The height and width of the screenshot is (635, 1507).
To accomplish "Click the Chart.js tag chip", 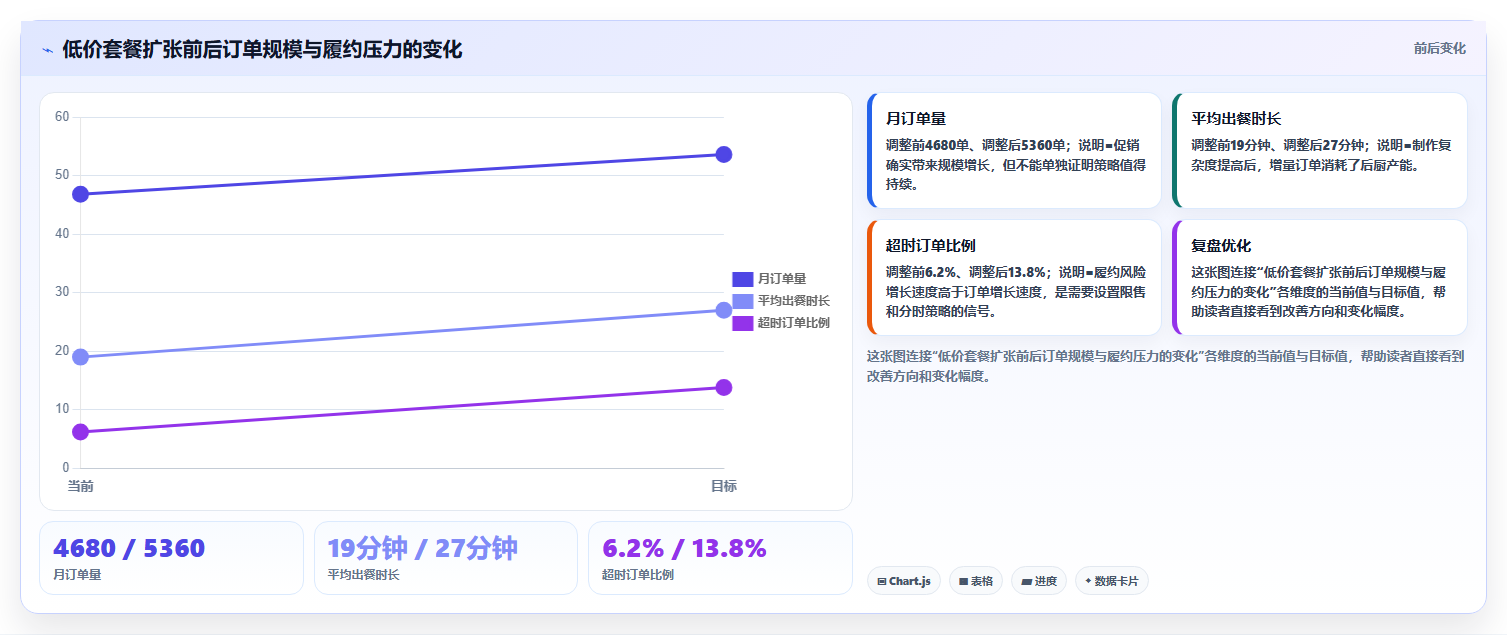I will click(x=904, y=581).
